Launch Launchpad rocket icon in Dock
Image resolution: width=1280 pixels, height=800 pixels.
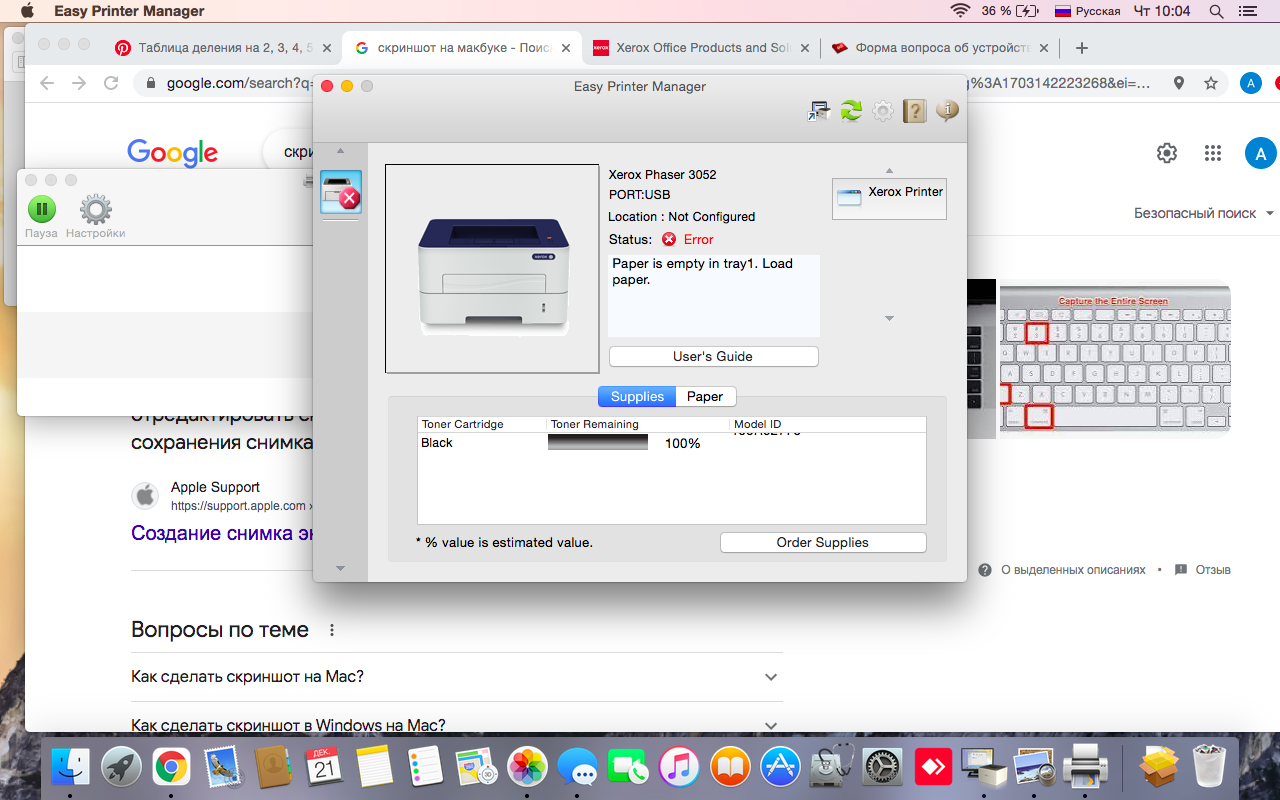(121, 767)
